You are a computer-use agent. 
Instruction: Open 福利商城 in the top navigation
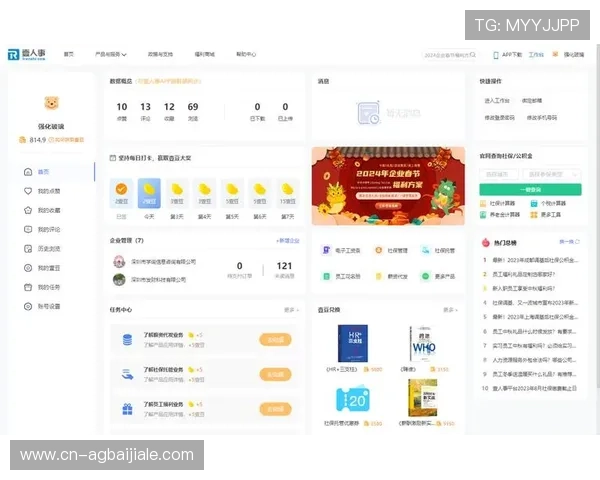pyautogui.click(x=205, y=54)
